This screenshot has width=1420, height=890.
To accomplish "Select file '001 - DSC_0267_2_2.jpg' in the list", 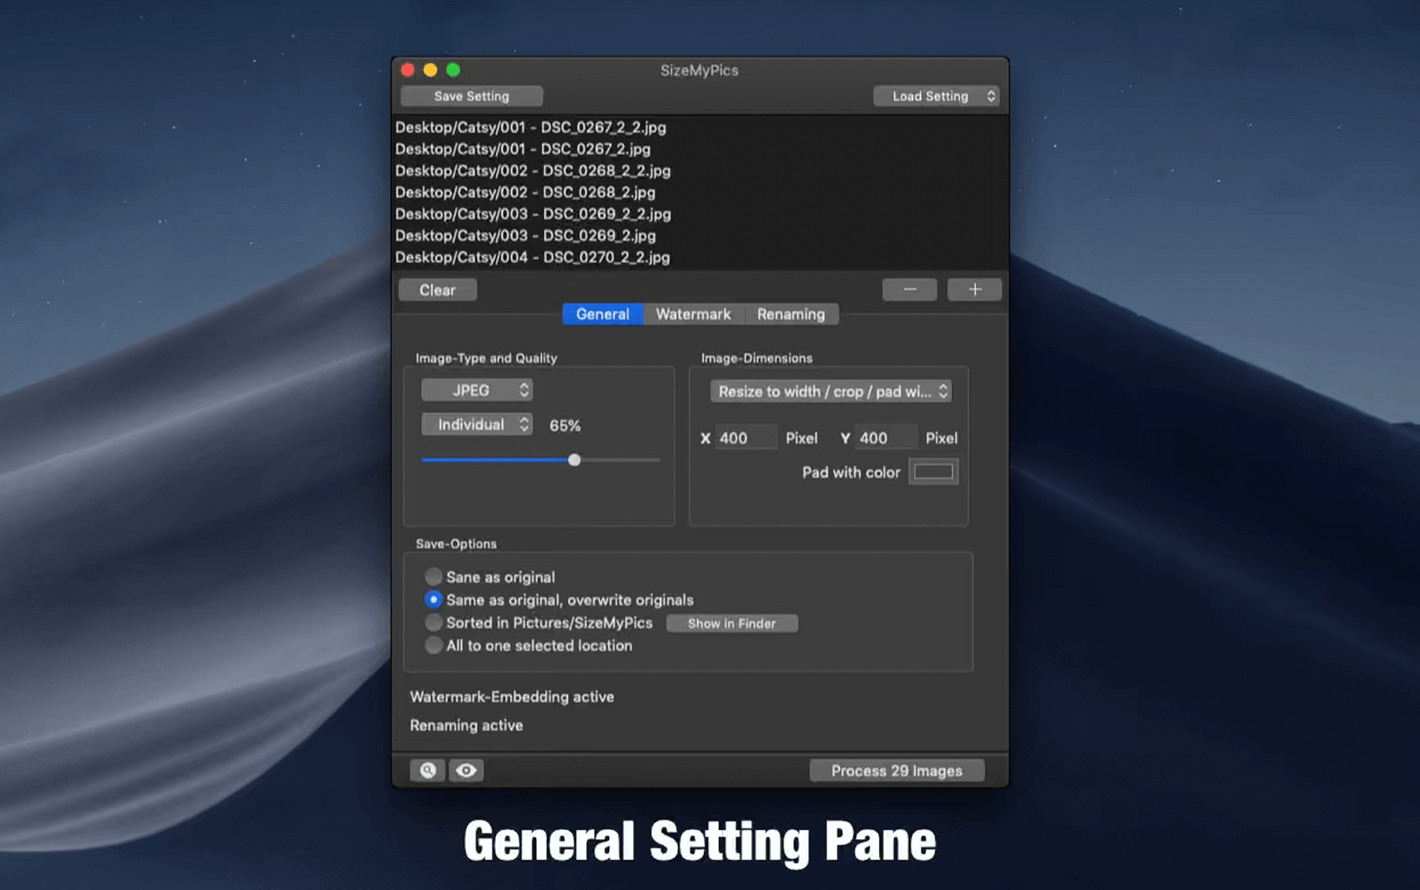I will [531, 127].
